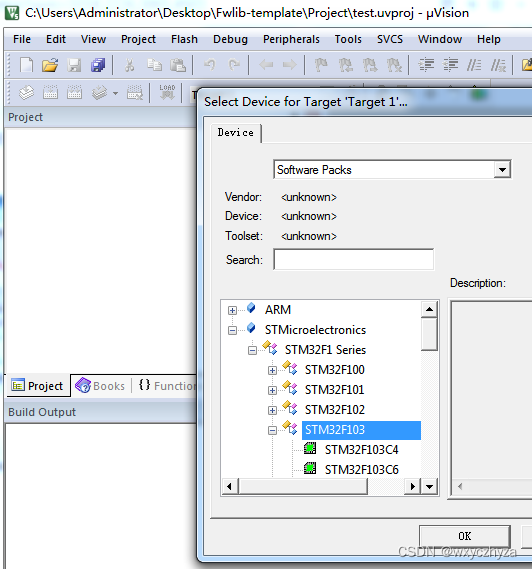Click the Unindent selection icon

[450, 65]
